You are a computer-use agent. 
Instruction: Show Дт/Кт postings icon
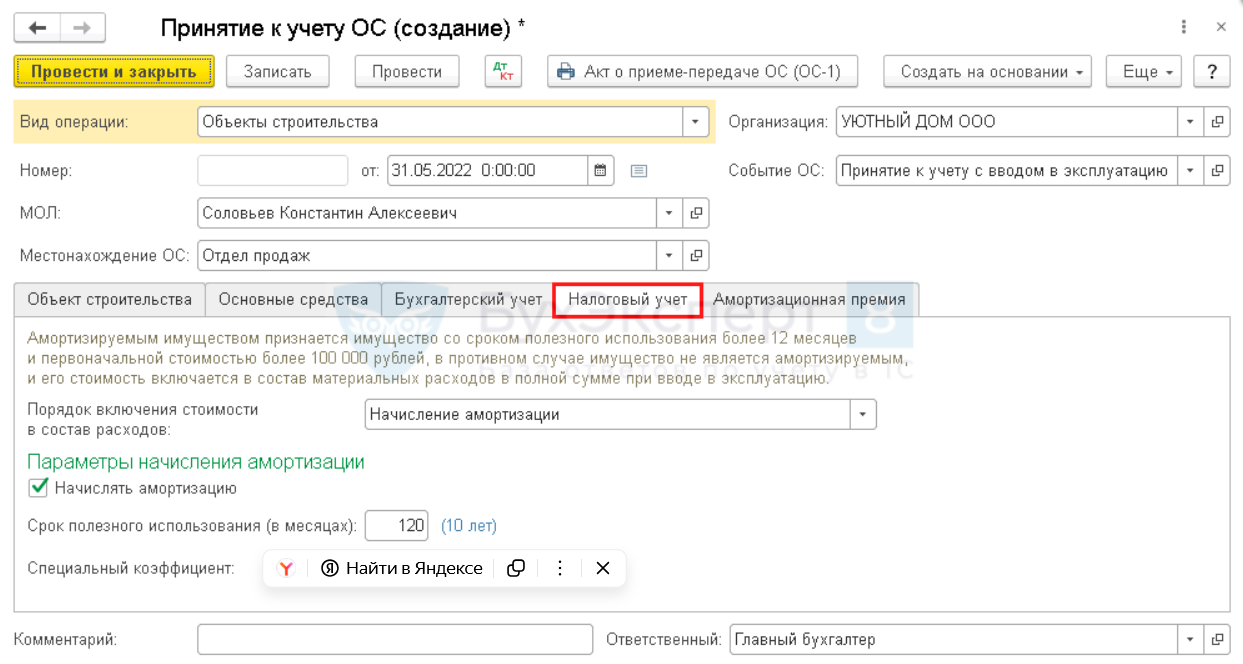(x=504, y=72)
